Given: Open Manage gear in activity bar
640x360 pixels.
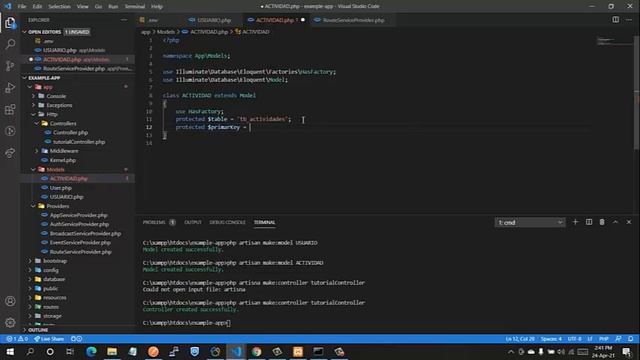Looking at the screenshot, I should point(10,322).
